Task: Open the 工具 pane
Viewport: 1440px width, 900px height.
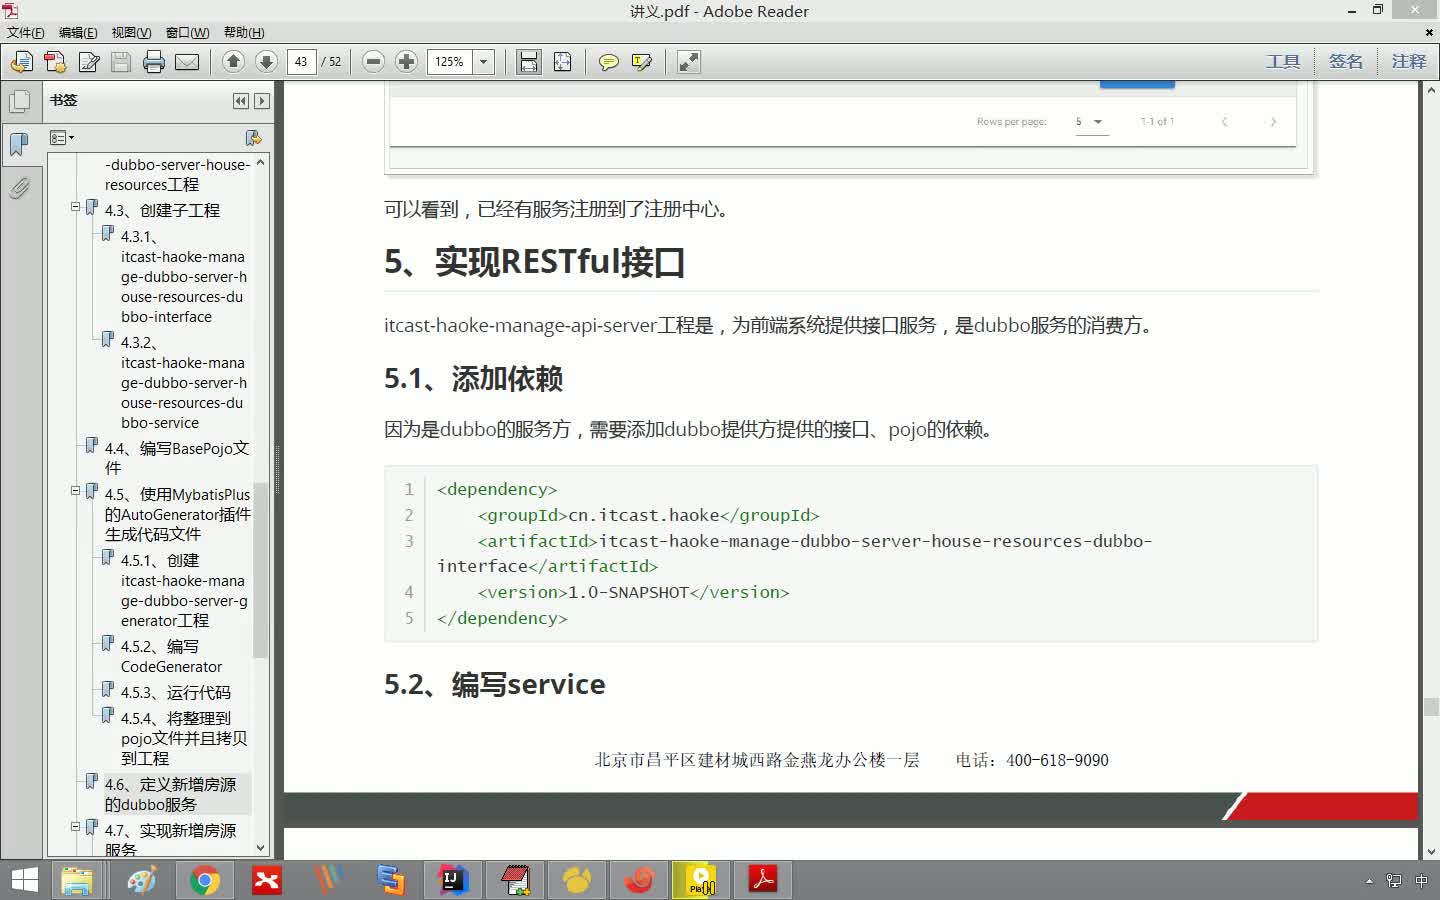Action: 1283,62
